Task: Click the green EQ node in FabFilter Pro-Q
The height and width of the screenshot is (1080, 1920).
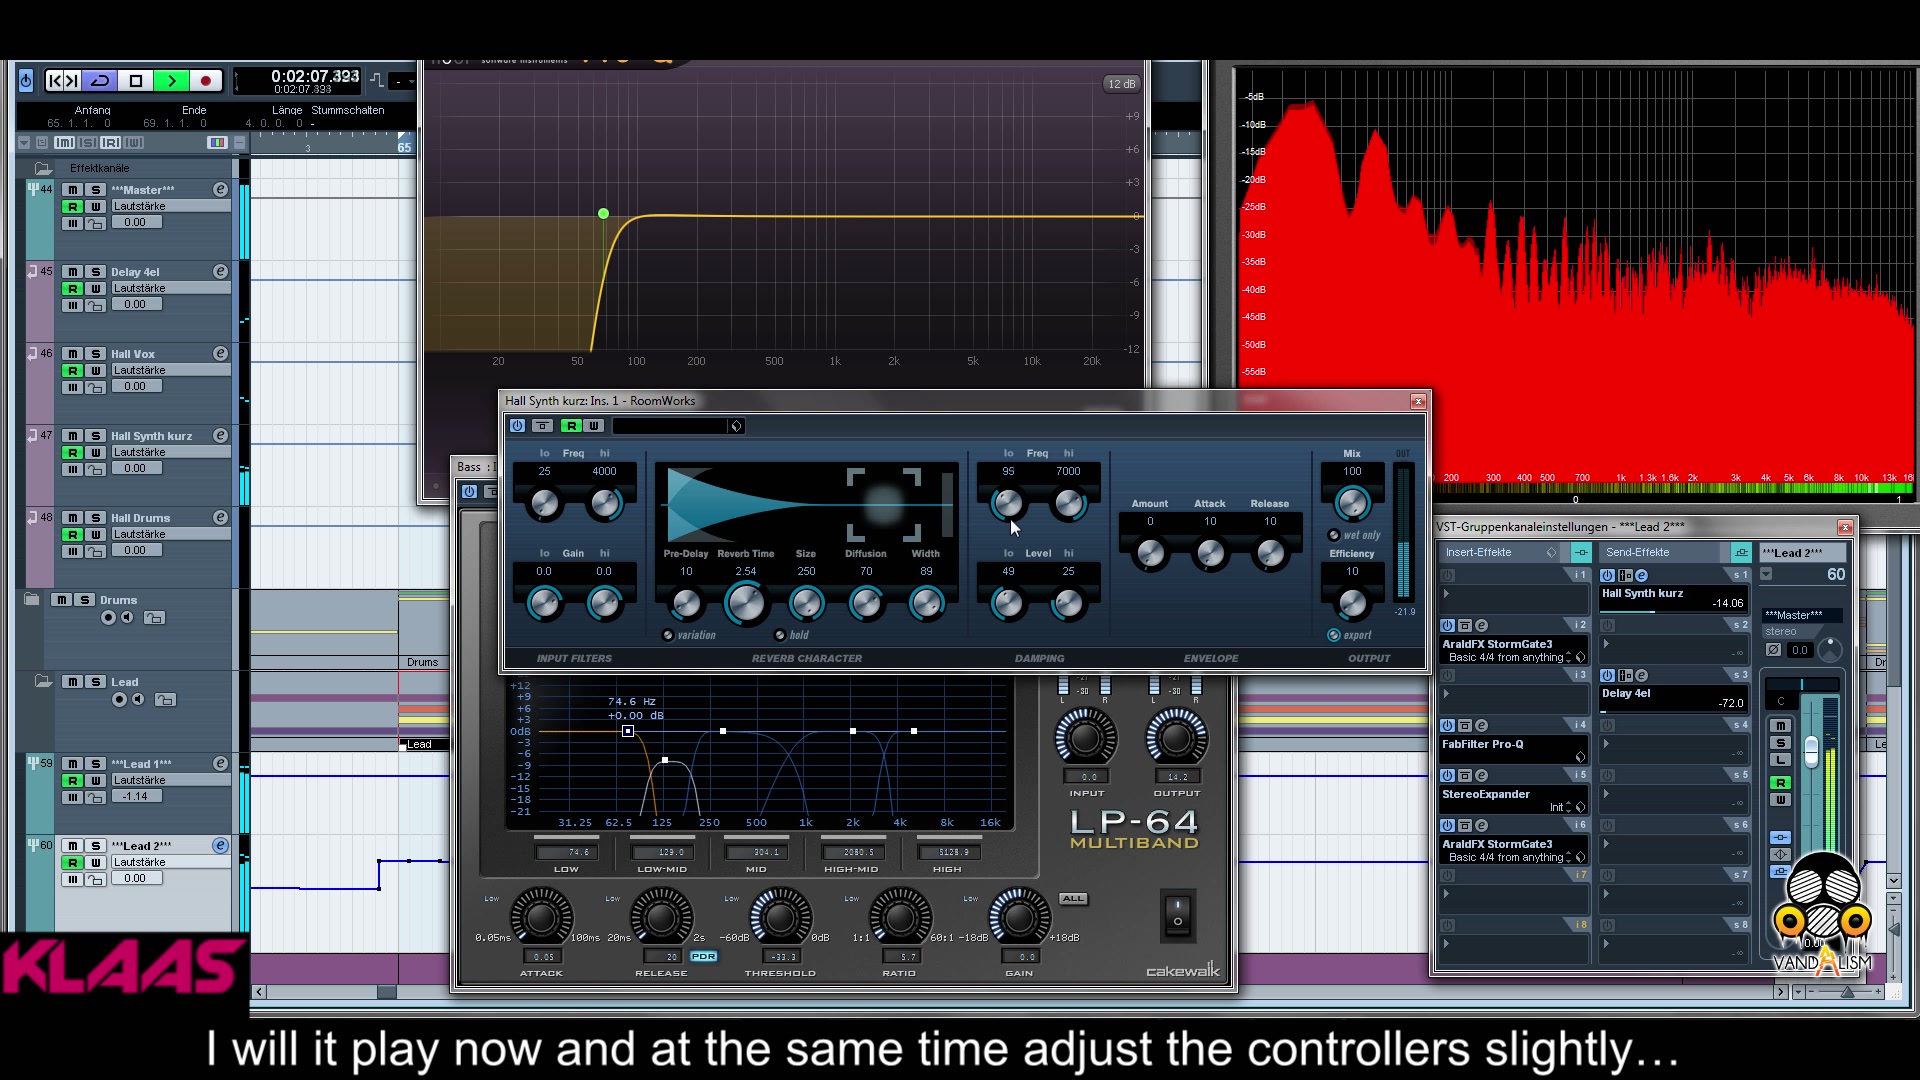Action: (603, 214)
